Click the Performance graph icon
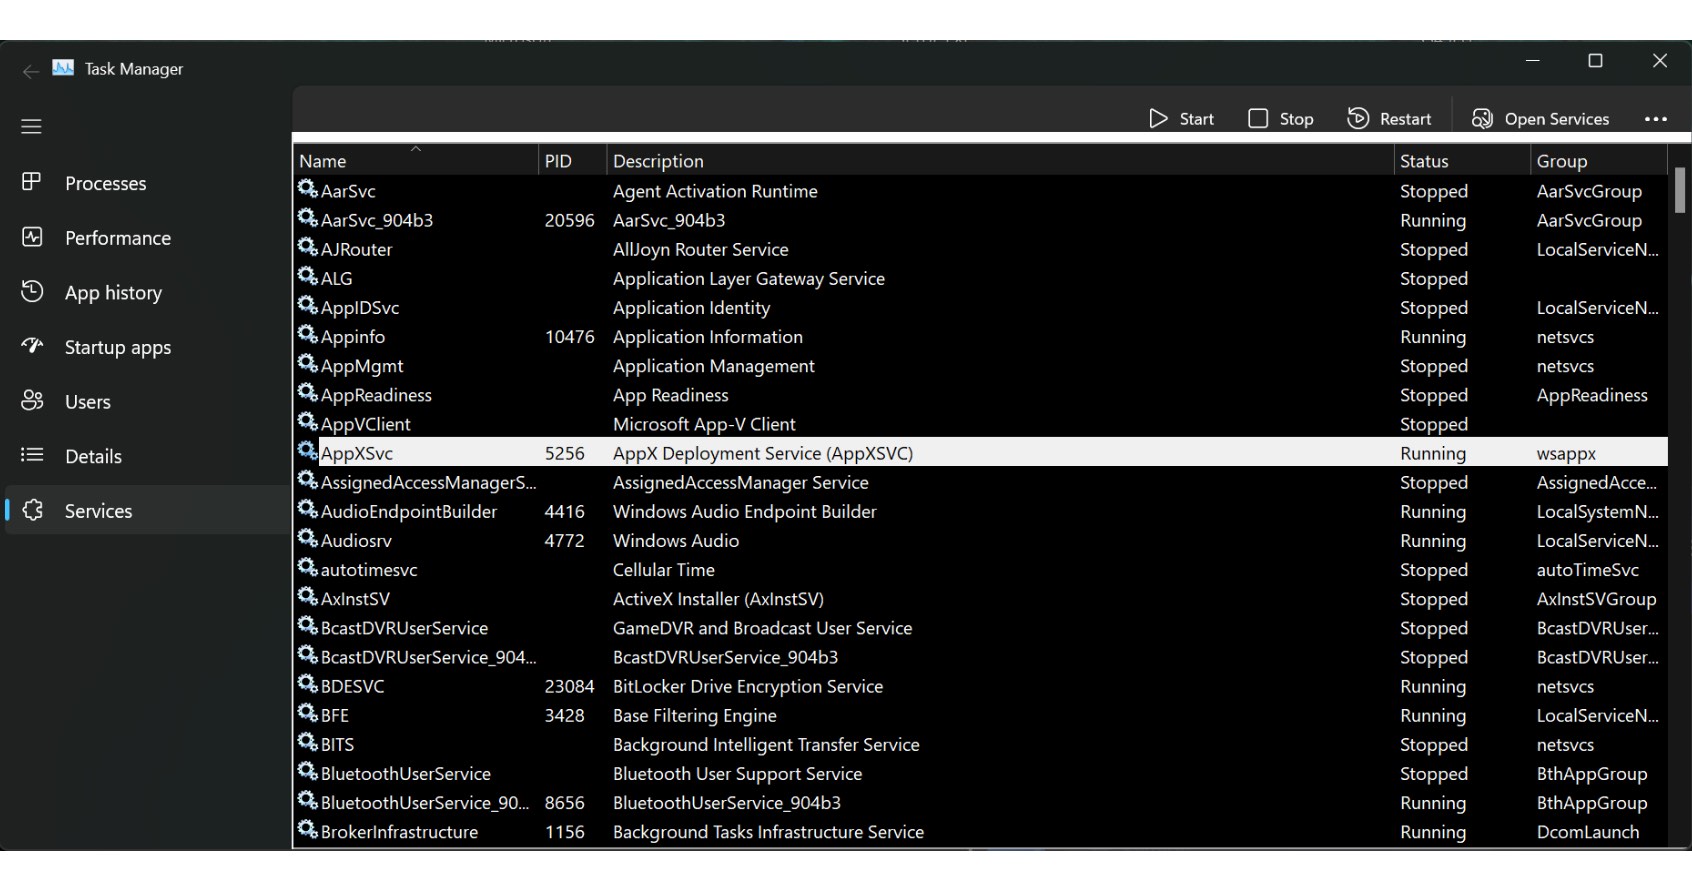 [32, 237]
